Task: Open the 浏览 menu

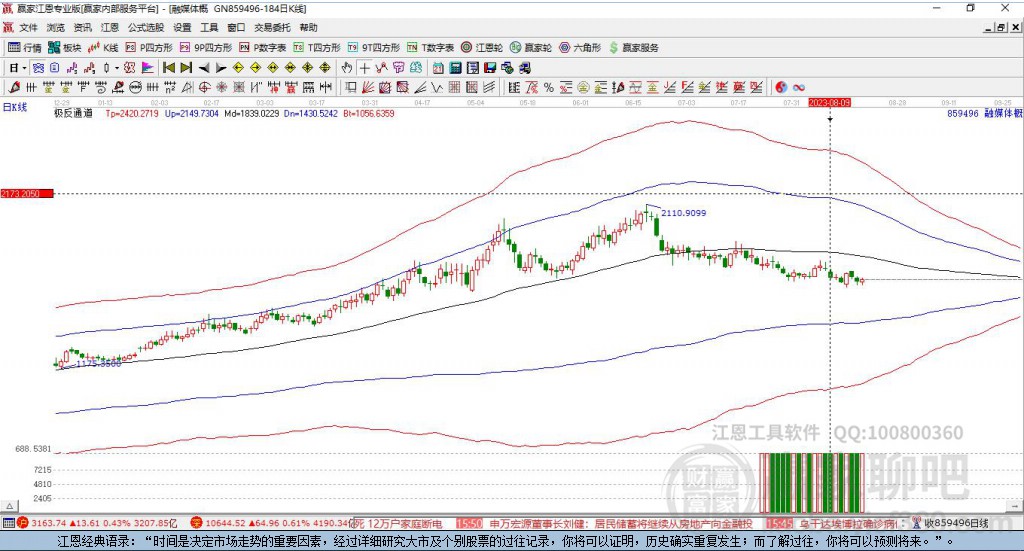Action: point(56,27)
